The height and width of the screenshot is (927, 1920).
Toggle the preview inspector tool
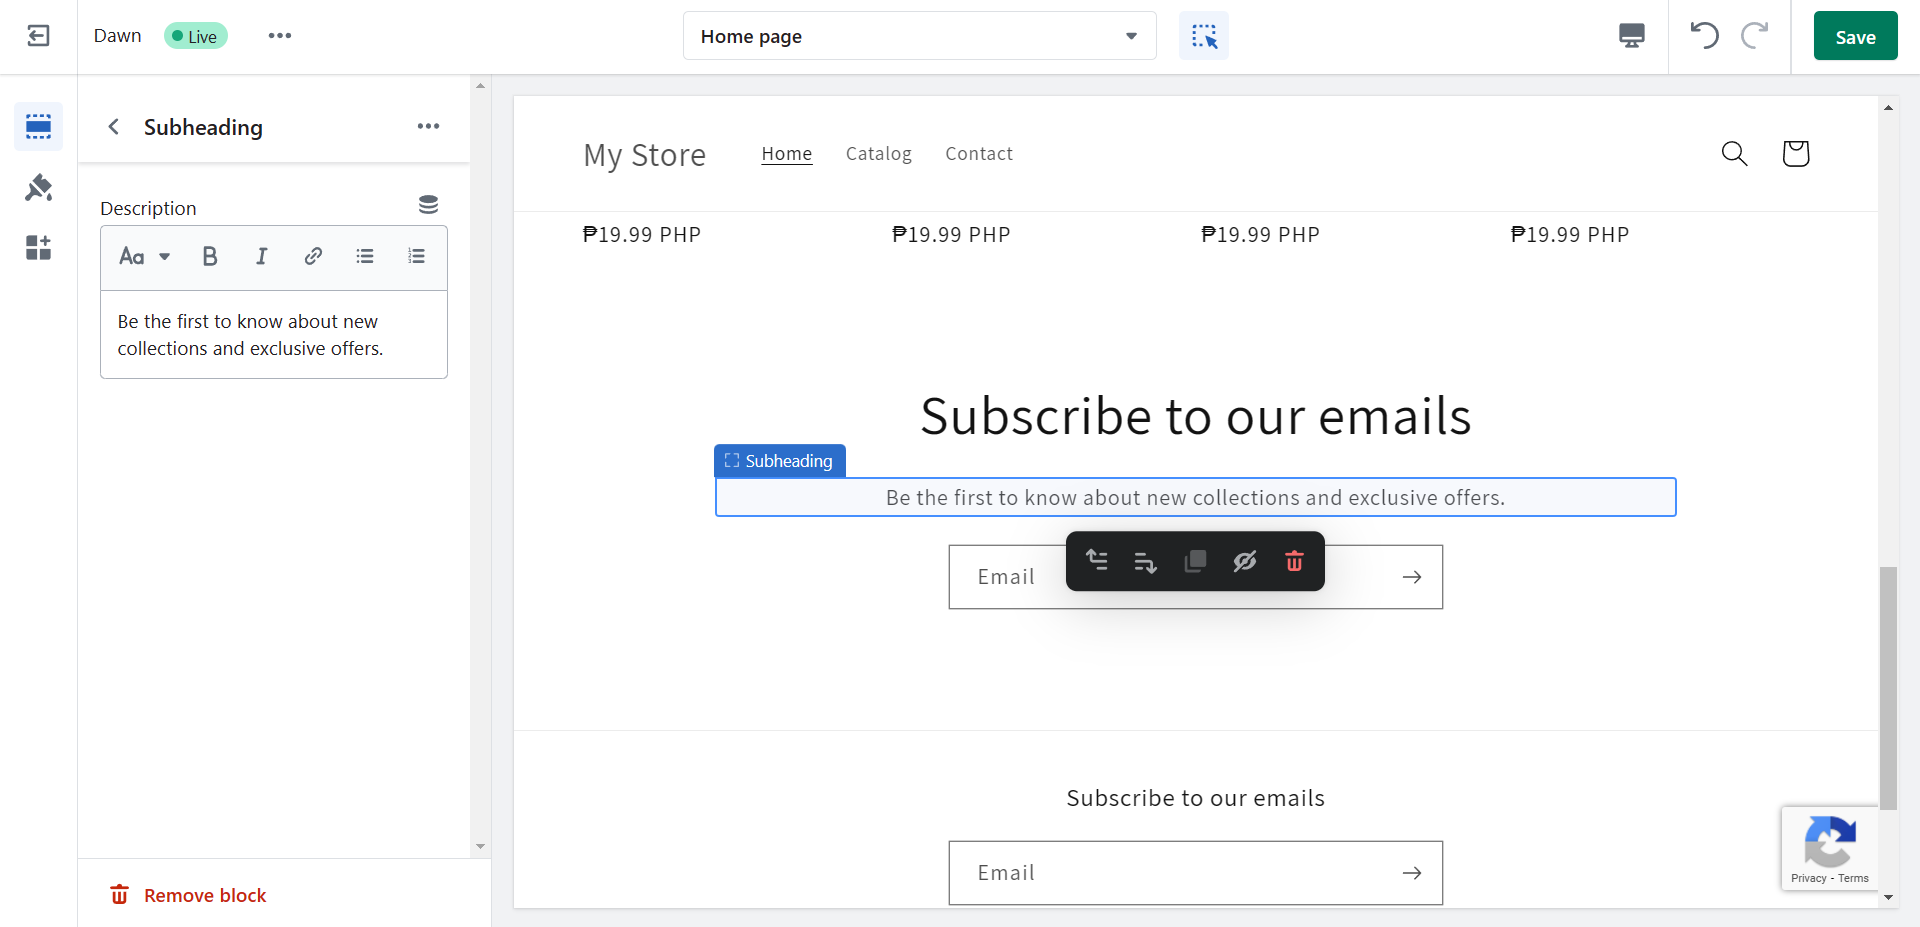[x=1204, y=36]
